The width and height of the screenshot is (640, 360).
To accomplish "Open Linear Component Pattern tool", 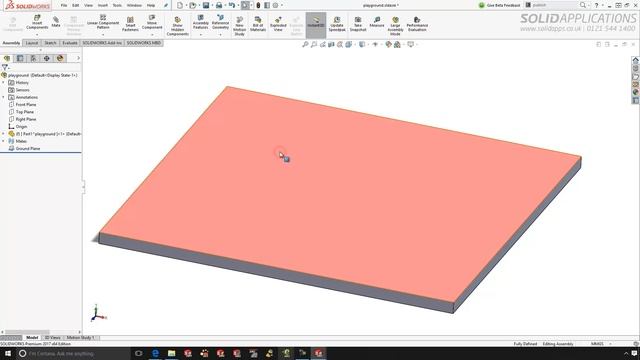I will click(103, 23).
